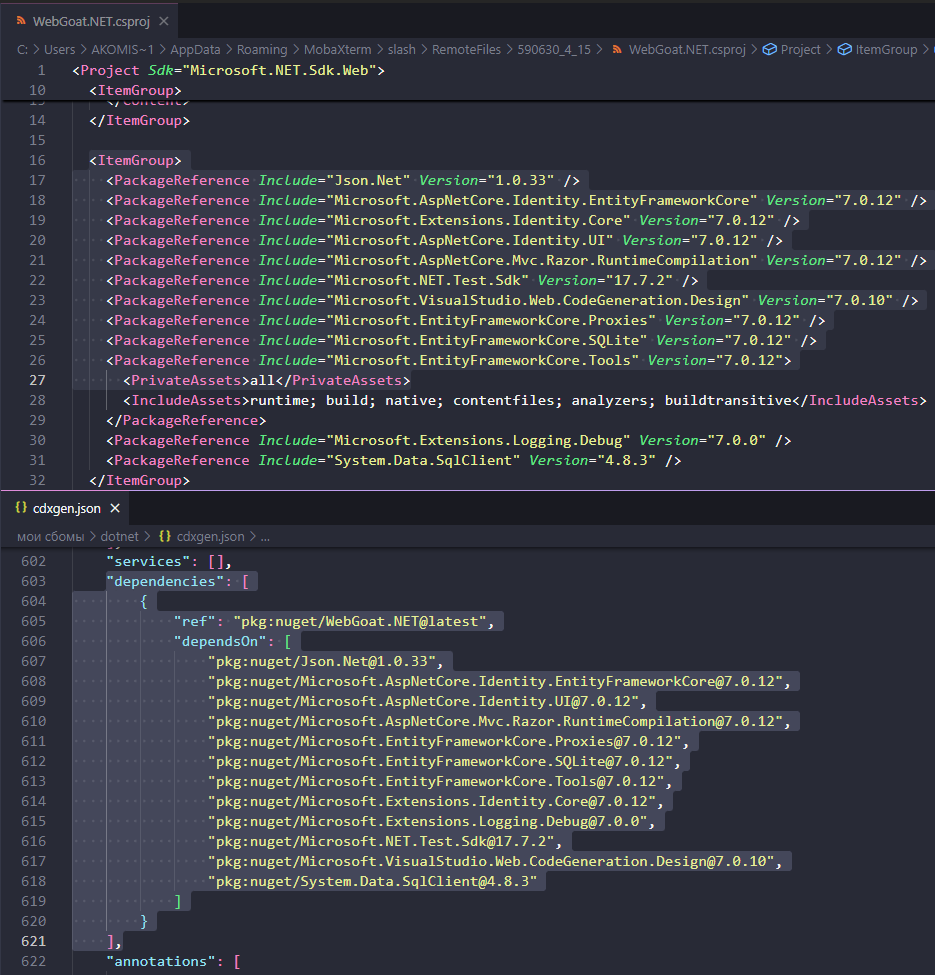This screenshot has height=975, width=935.
Task: Click 'мои сбомы' breadcrumb in lower editor
Action: [x=50, y=537]
